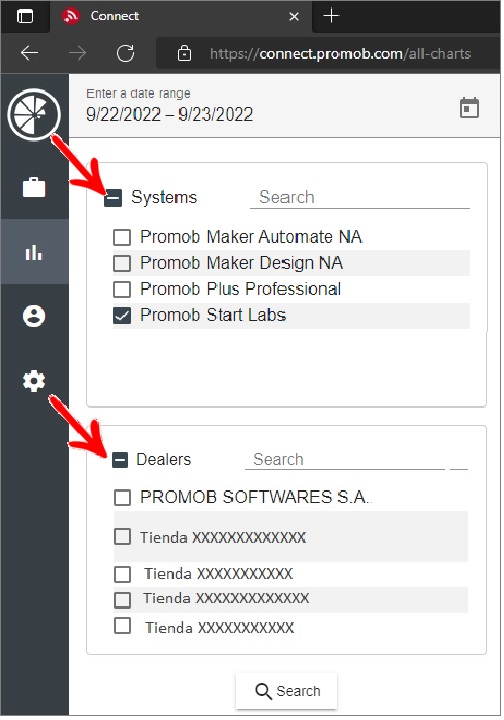This screenshot has height=720, width=504.
Task: Open the user account sidebar icon
Action: point(34,316)
